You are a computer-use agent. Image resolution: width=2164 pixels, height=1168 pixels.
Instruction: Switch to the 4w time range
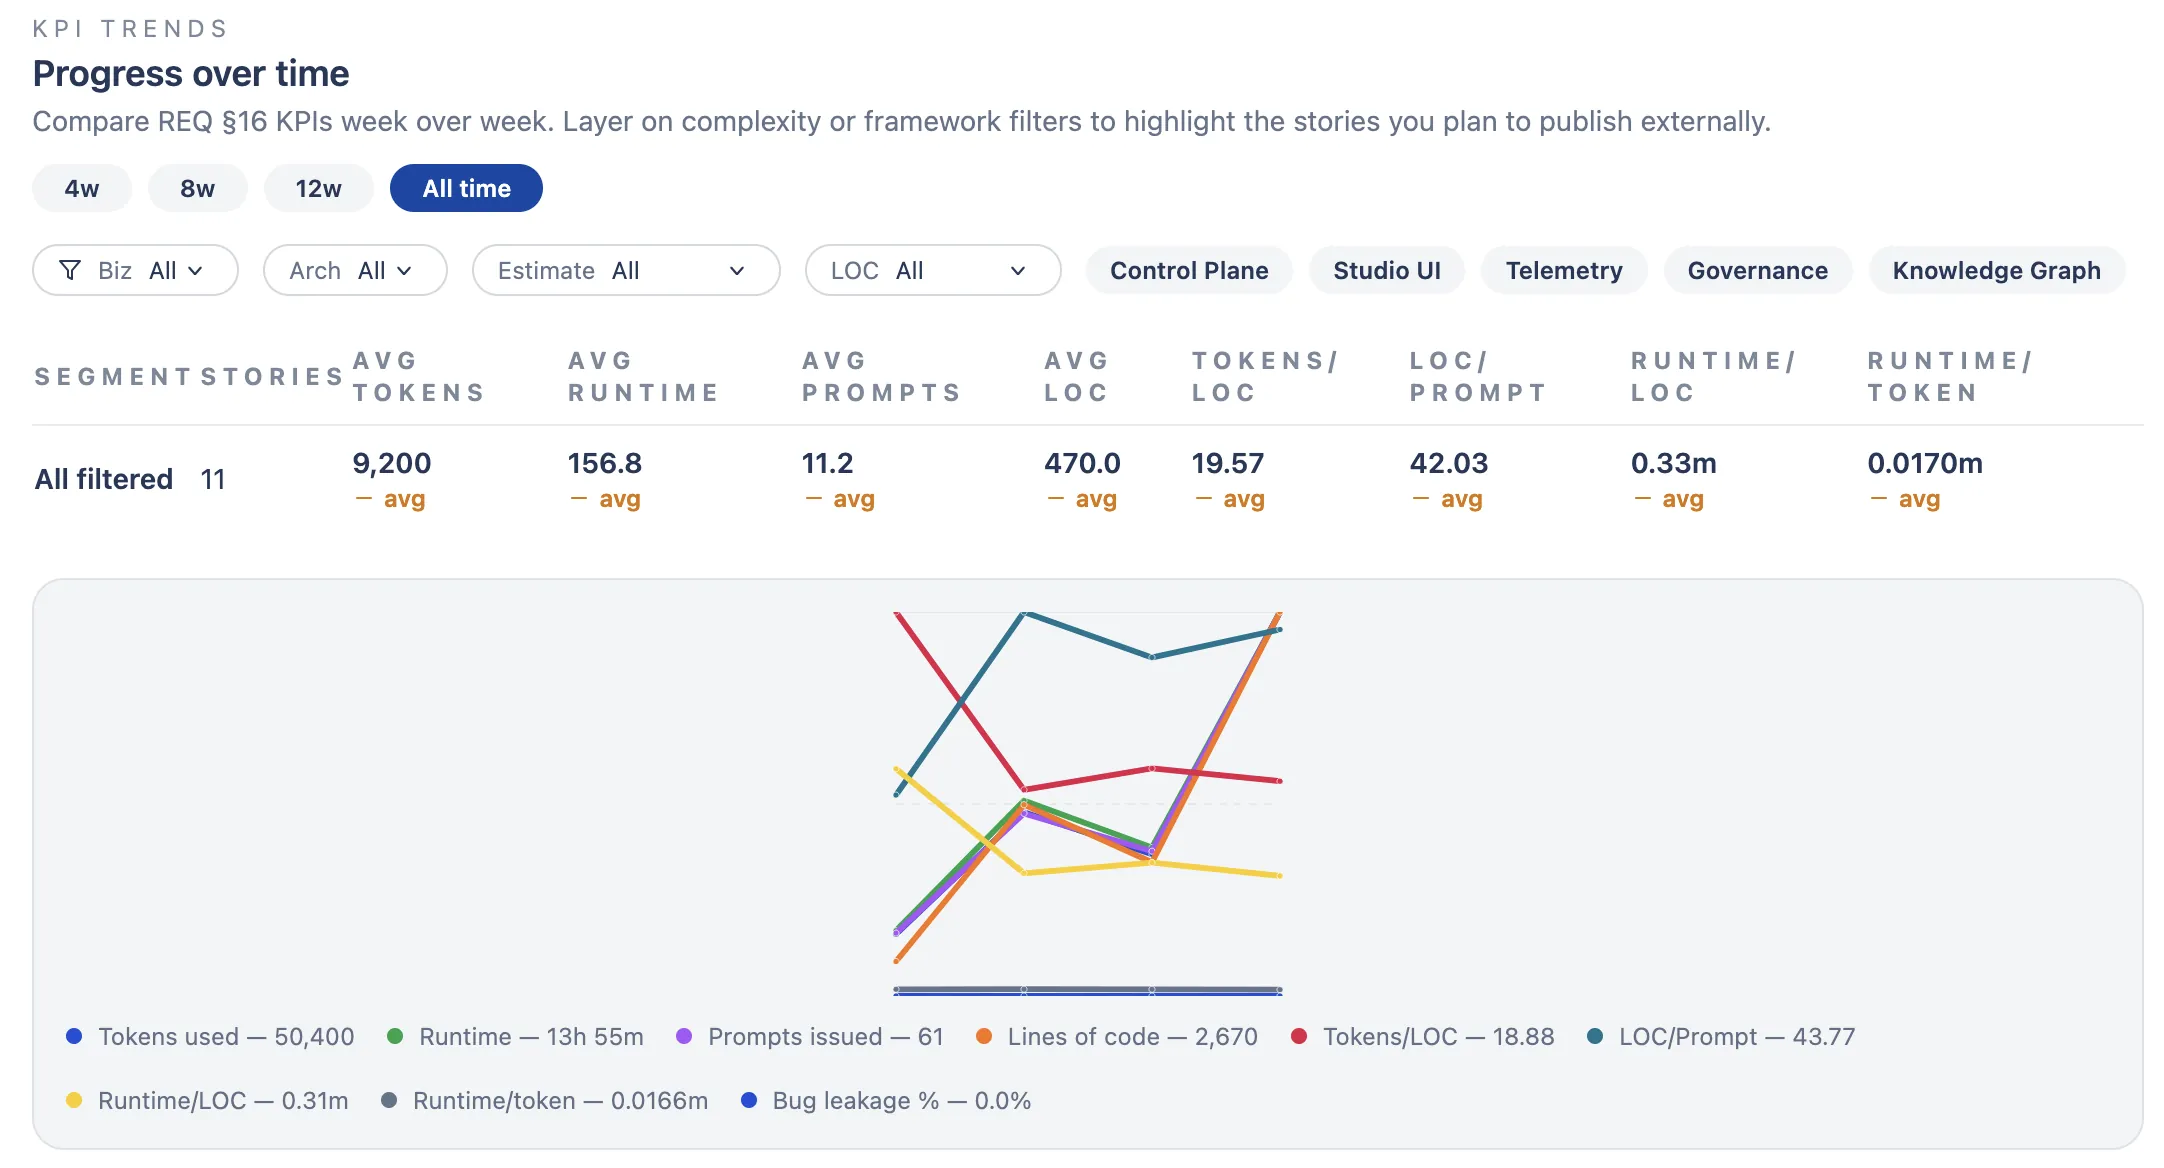coord(82,188)
